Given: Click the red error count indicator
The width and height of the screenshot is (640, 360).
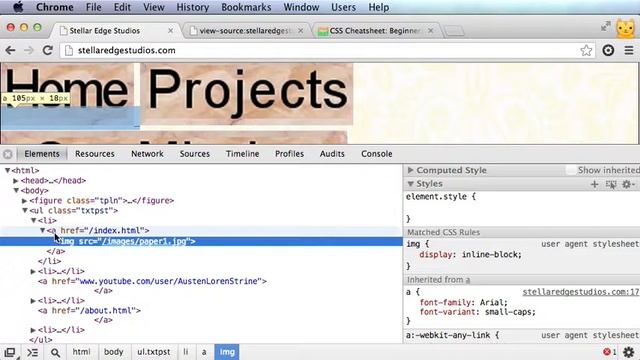Looking at the screenshot, I should [609, 352].
